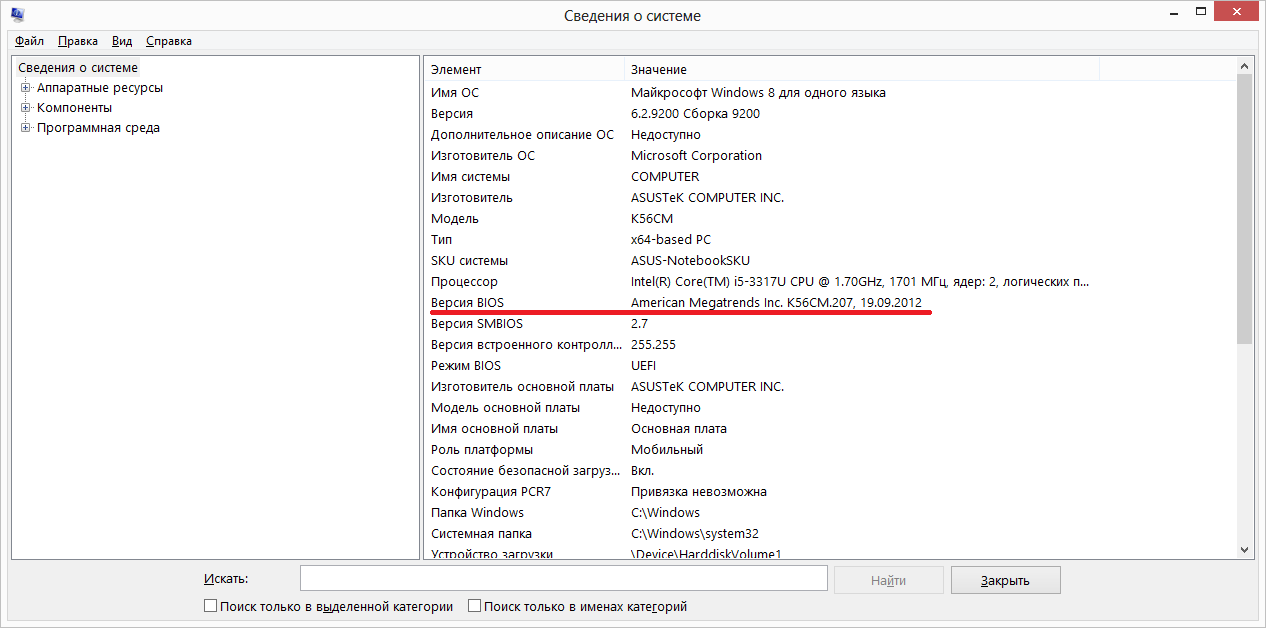
Task: Click the Закрыть button
Action: tap(1005, 578)
